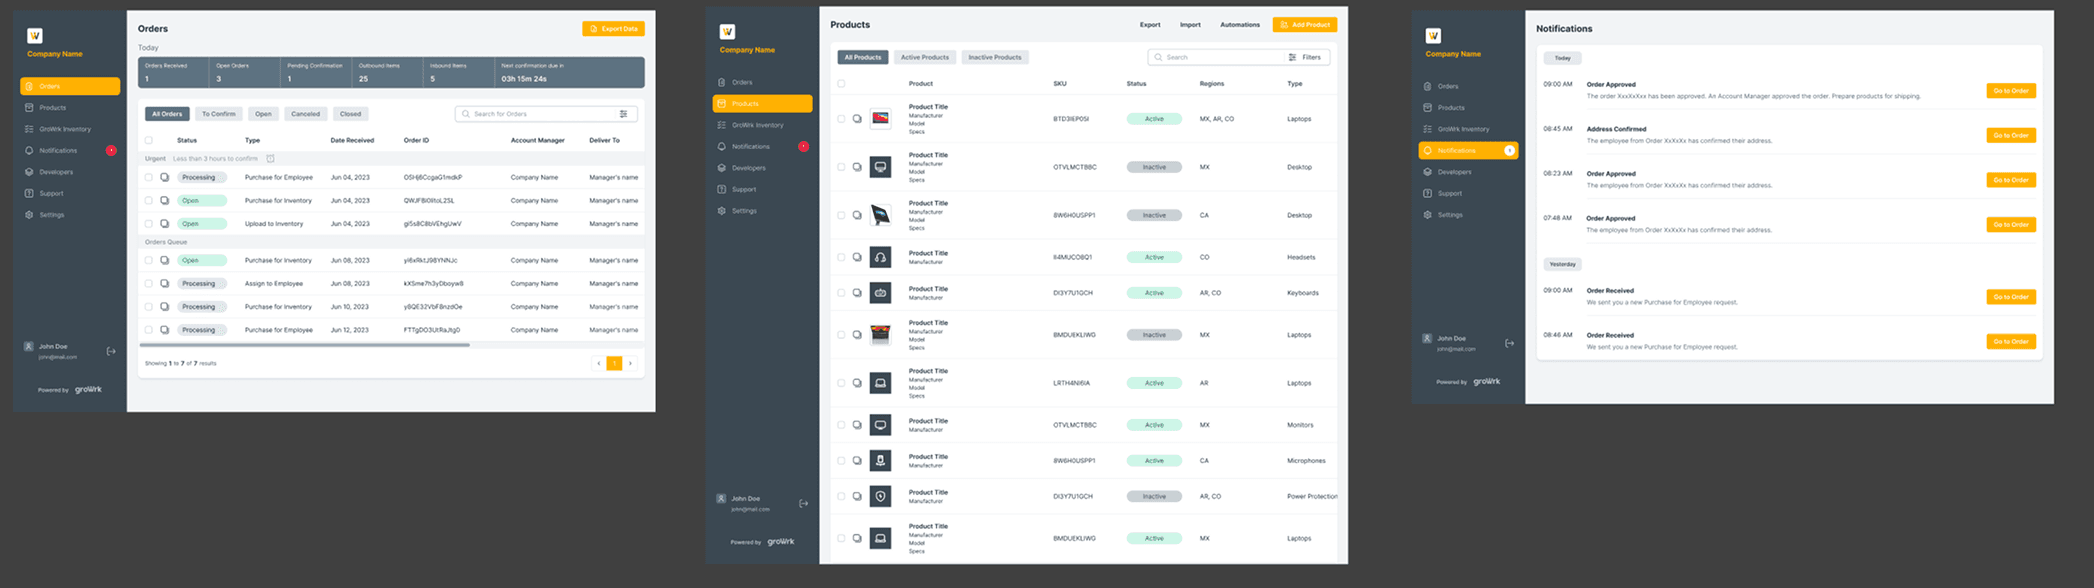This screenshot has width=2094, height=588.
Task: Click the horizontal scrollbar under the Orders table
Action: [x=304, y=345]
